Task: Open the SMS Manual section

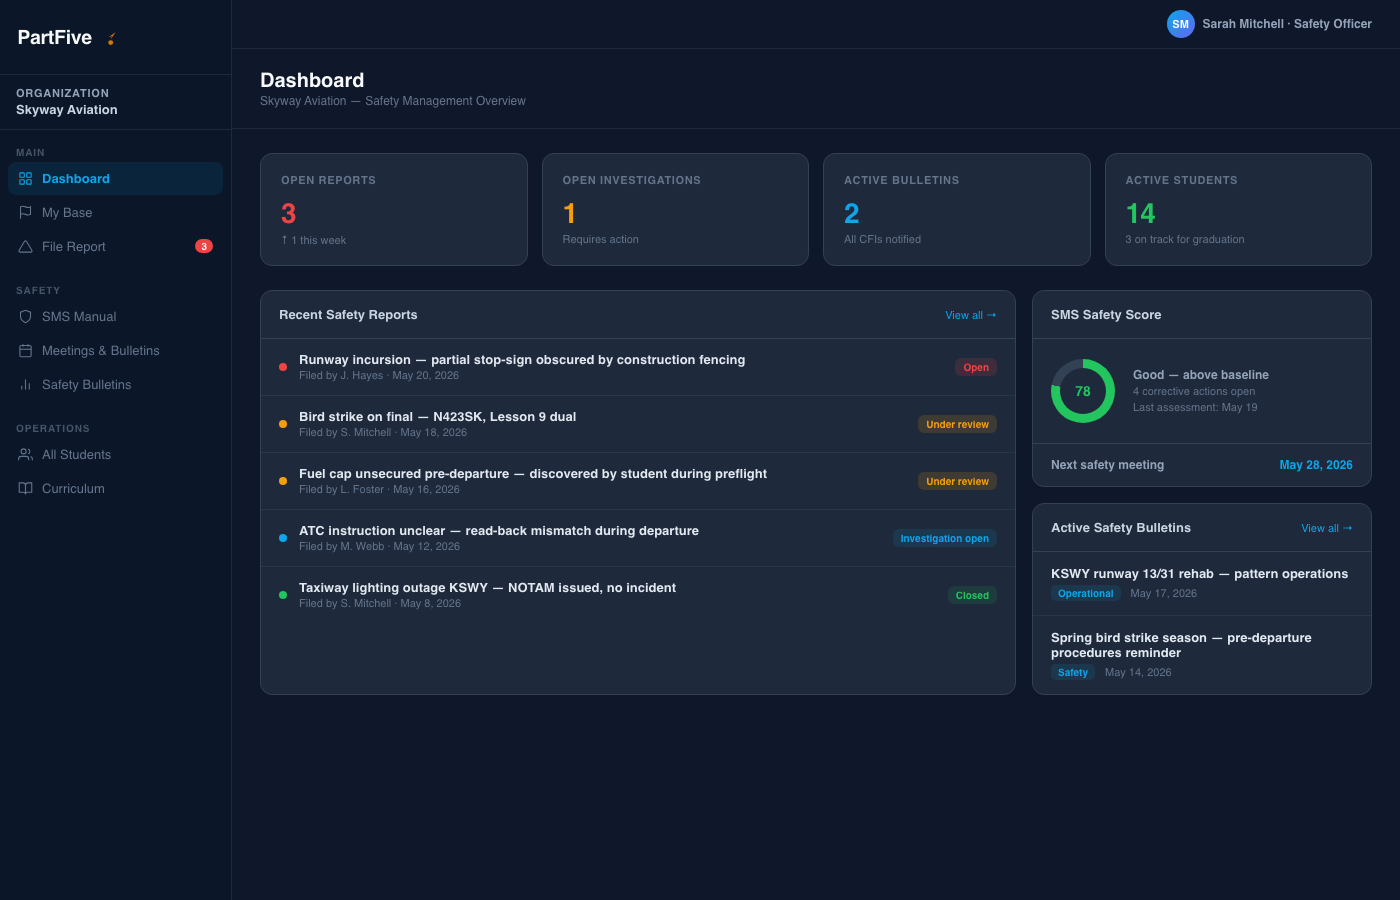Action: [115, 317]
